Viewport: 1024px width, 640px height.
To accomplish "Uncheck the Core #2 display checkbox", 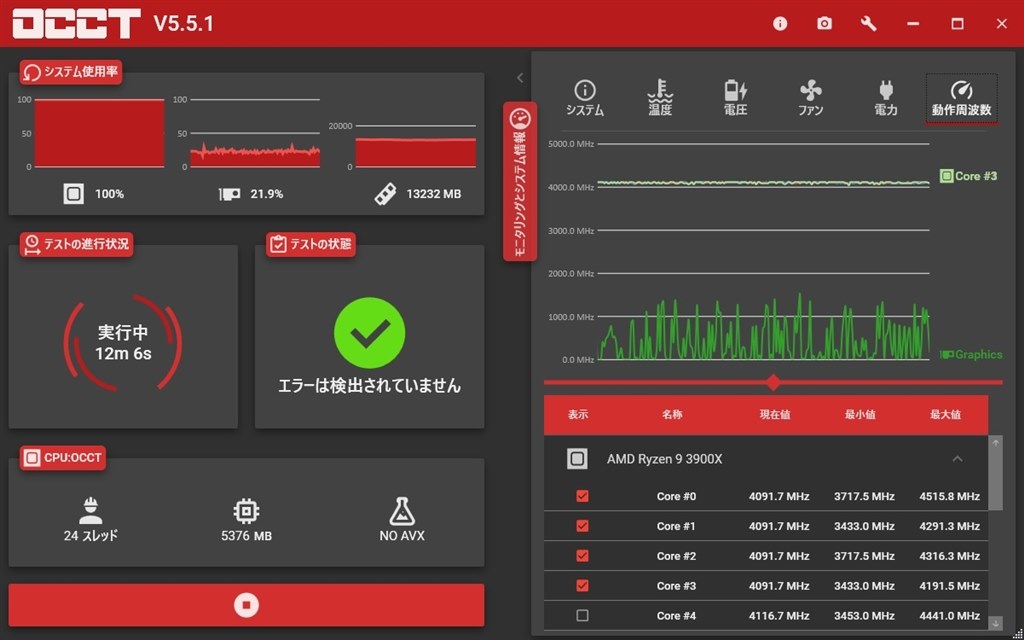I will tap(582, 556).
